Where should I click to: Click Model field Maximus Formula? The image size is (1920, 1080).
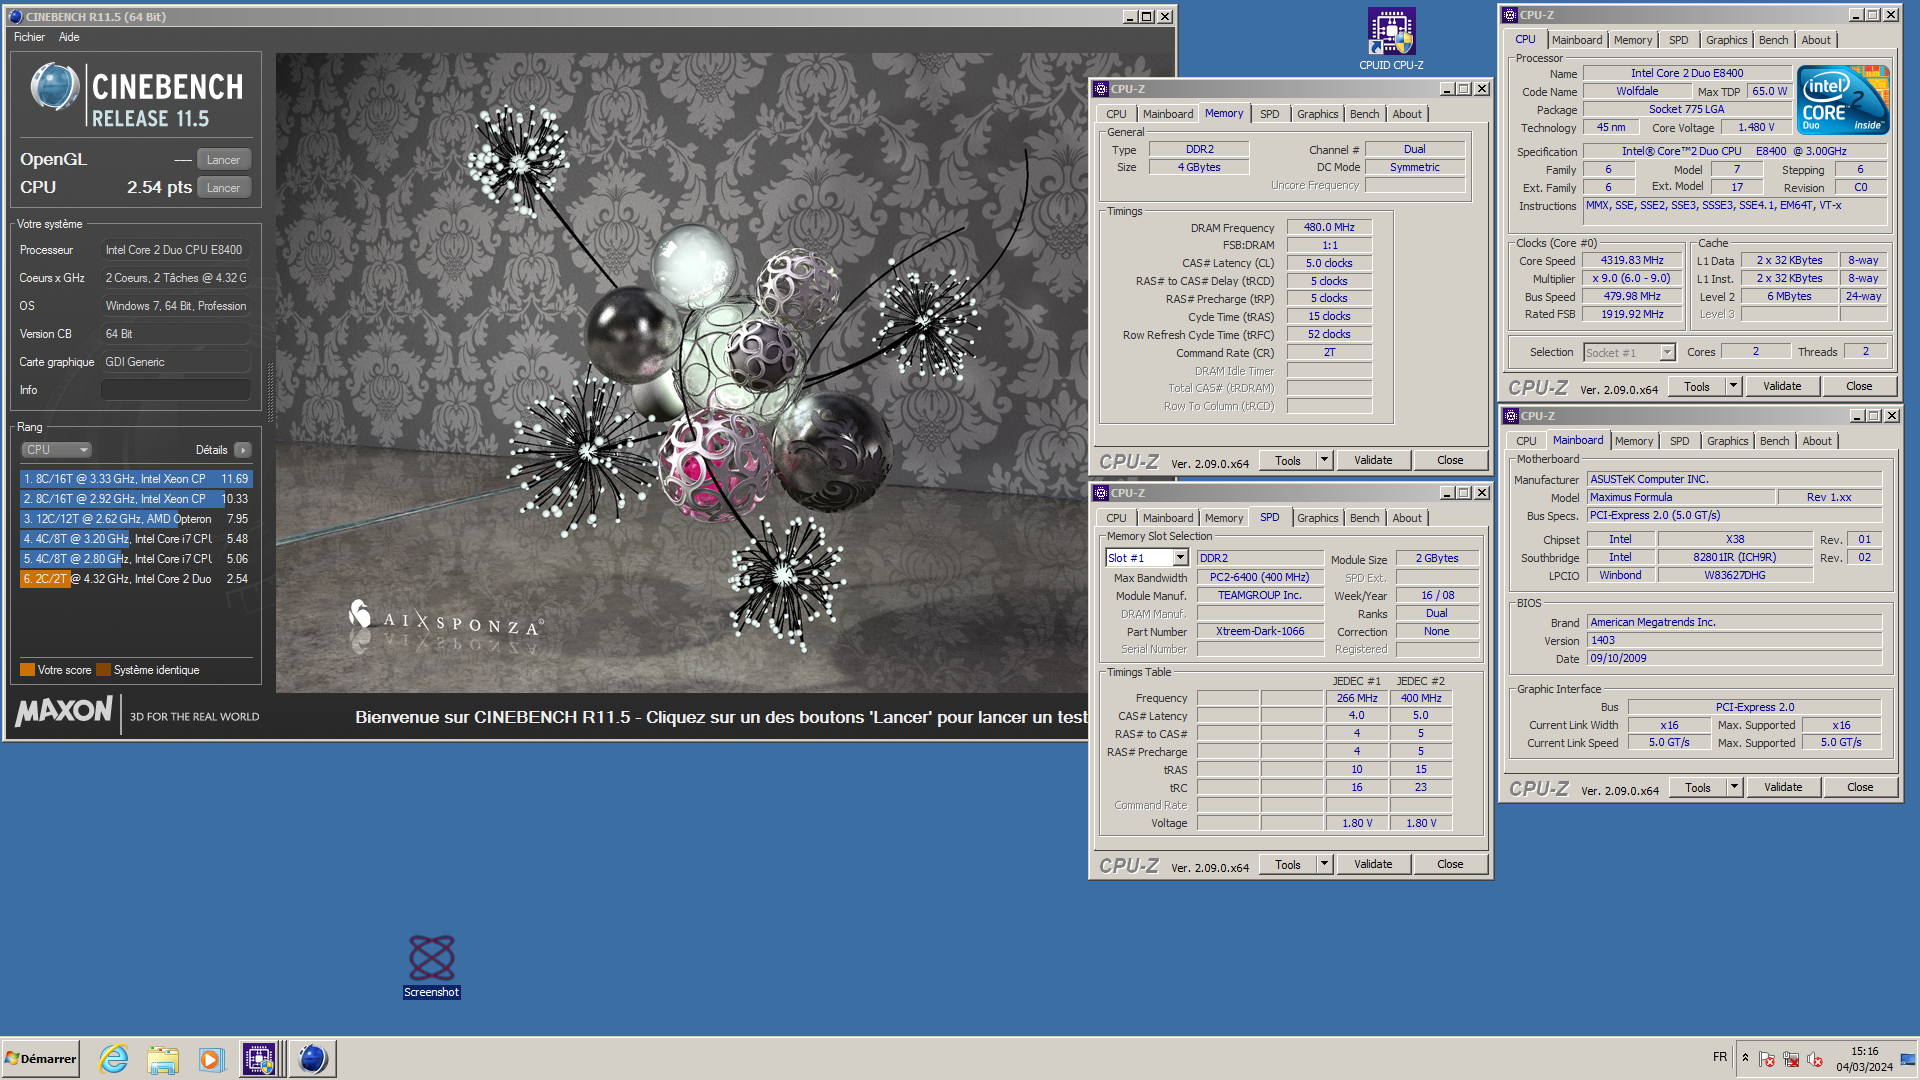(1681, 497)
